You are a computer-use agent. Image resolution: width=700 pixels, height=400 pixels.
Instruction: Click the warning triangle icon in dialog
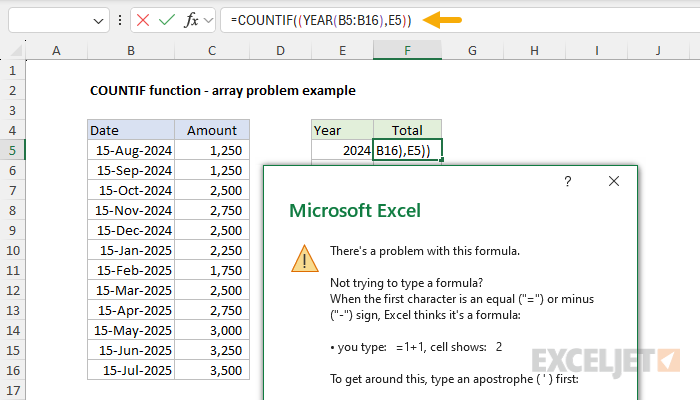pyautogui.click(x=304, y=258)
